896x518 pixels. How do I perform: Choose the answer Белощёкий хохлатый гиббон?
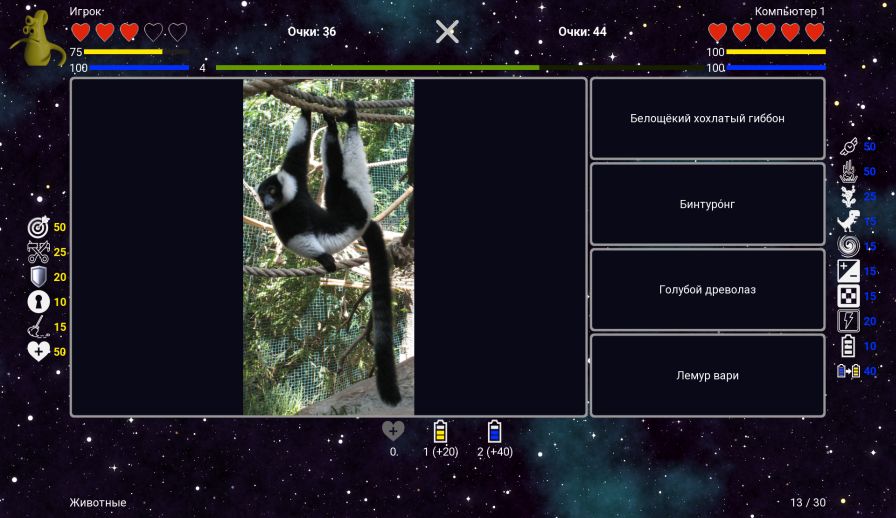coord(707,118)
